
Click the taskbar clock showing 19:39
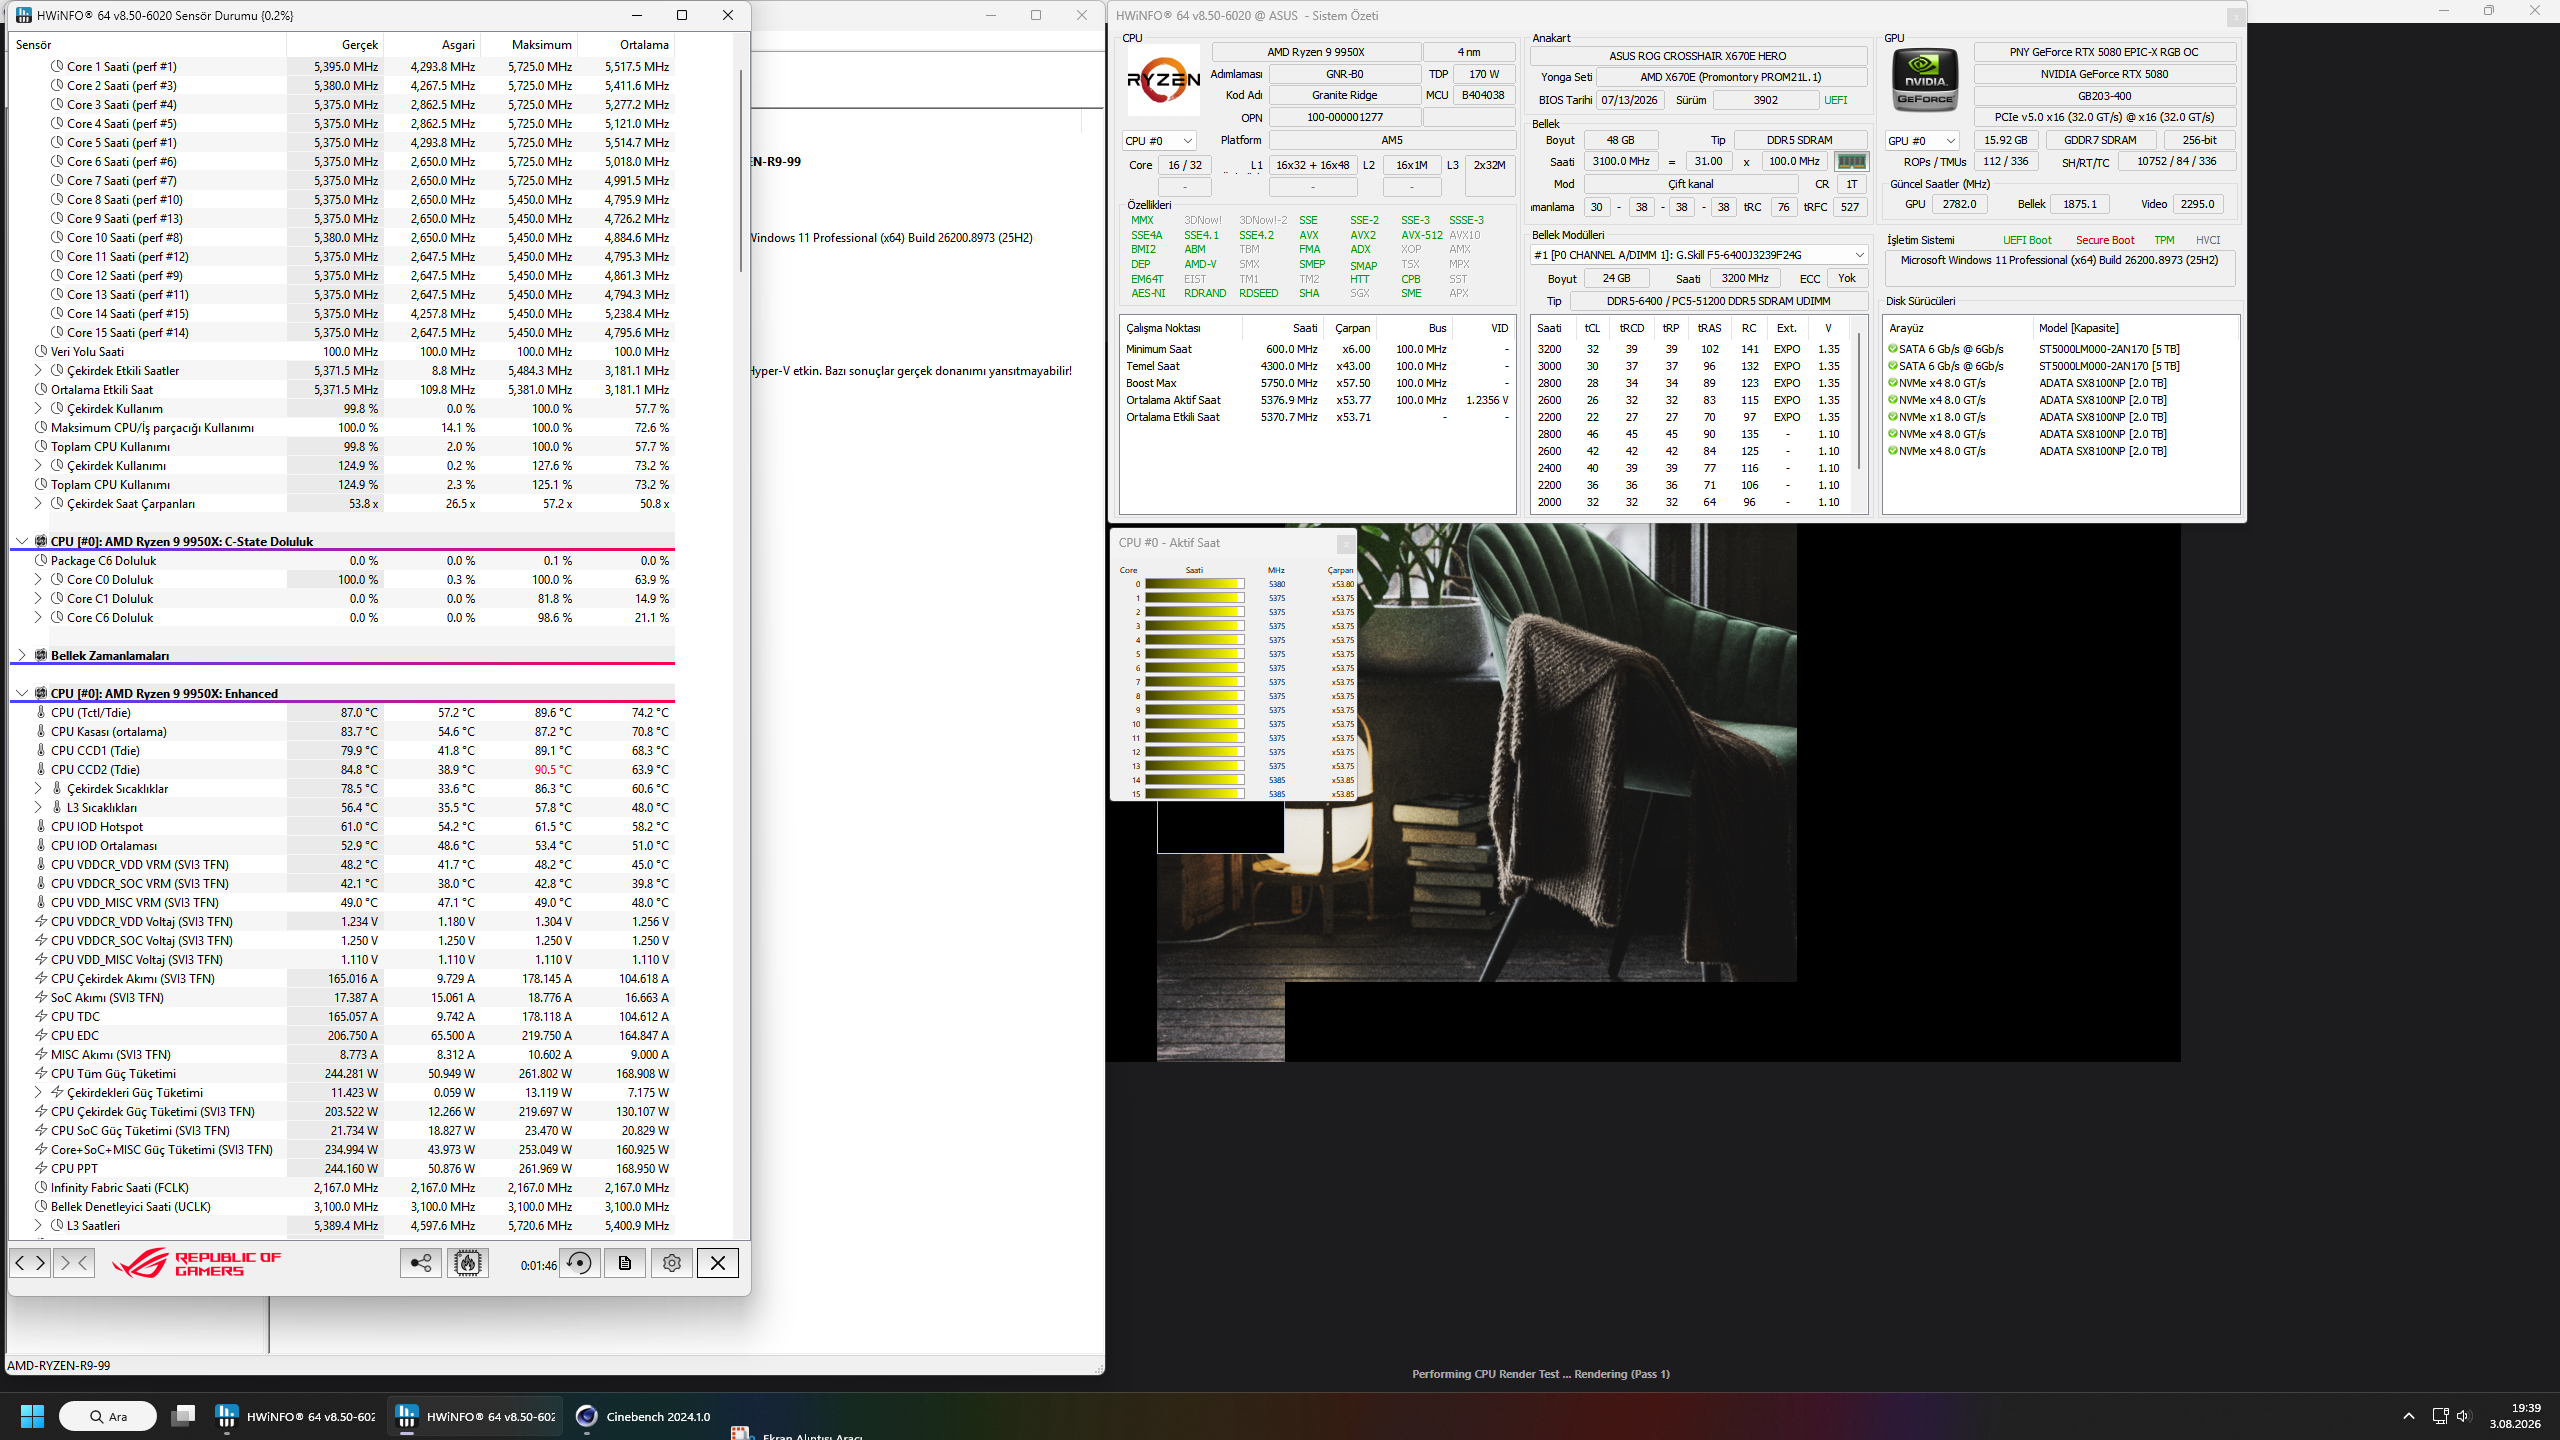(x=2516, y=1416)
